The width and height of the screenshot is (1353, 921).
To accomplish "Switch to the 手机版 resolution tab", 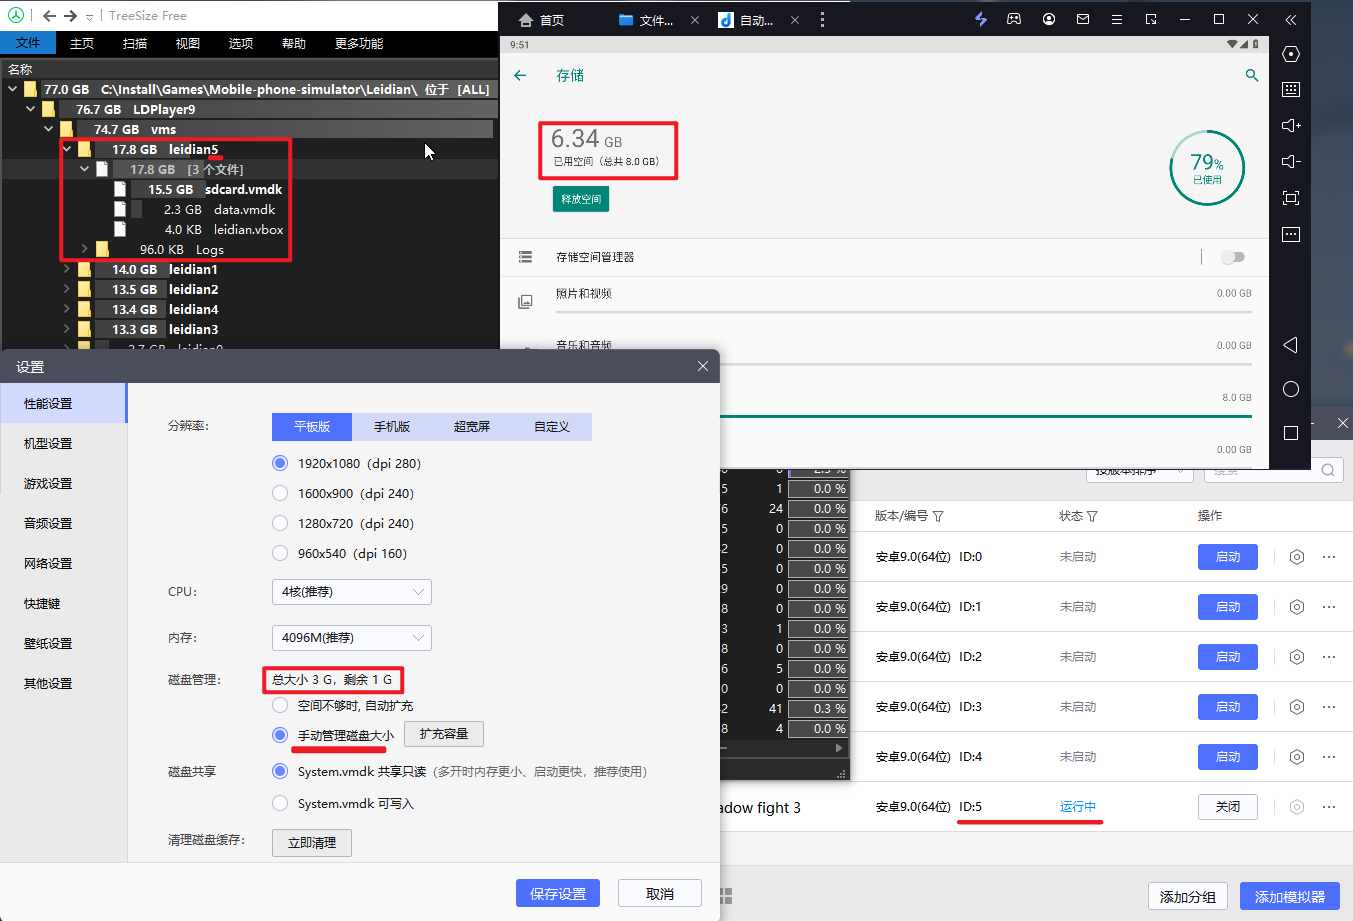I will [392, 427].
